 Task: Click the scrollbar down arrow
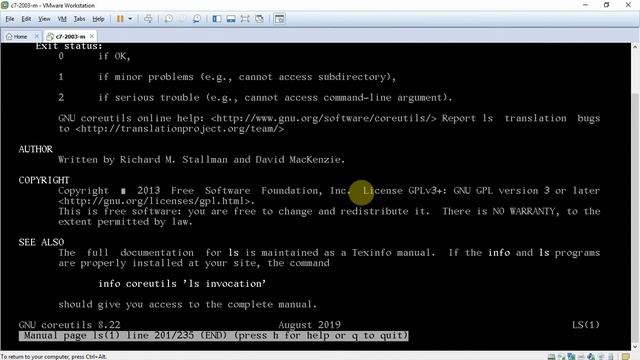635,347
